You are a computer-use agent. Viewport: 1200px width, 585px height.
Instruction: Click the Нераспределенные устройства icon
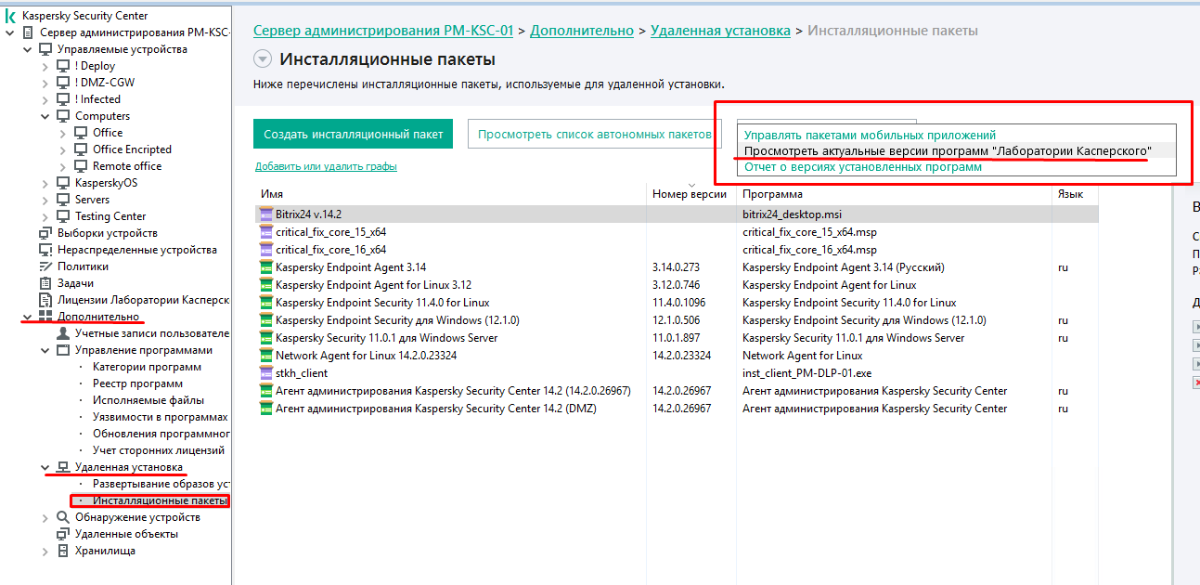coord(46,249)
